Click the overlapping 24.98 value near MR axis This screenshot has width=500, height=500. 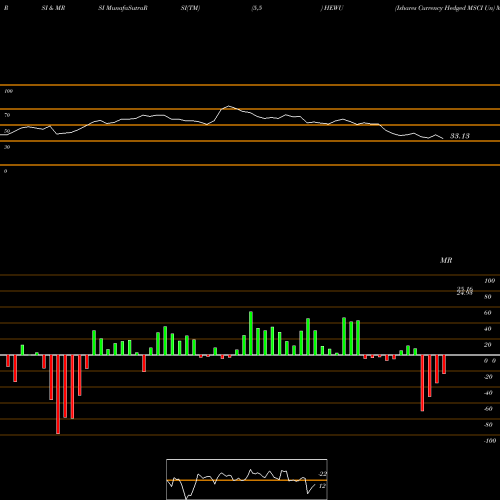(465, 293)
